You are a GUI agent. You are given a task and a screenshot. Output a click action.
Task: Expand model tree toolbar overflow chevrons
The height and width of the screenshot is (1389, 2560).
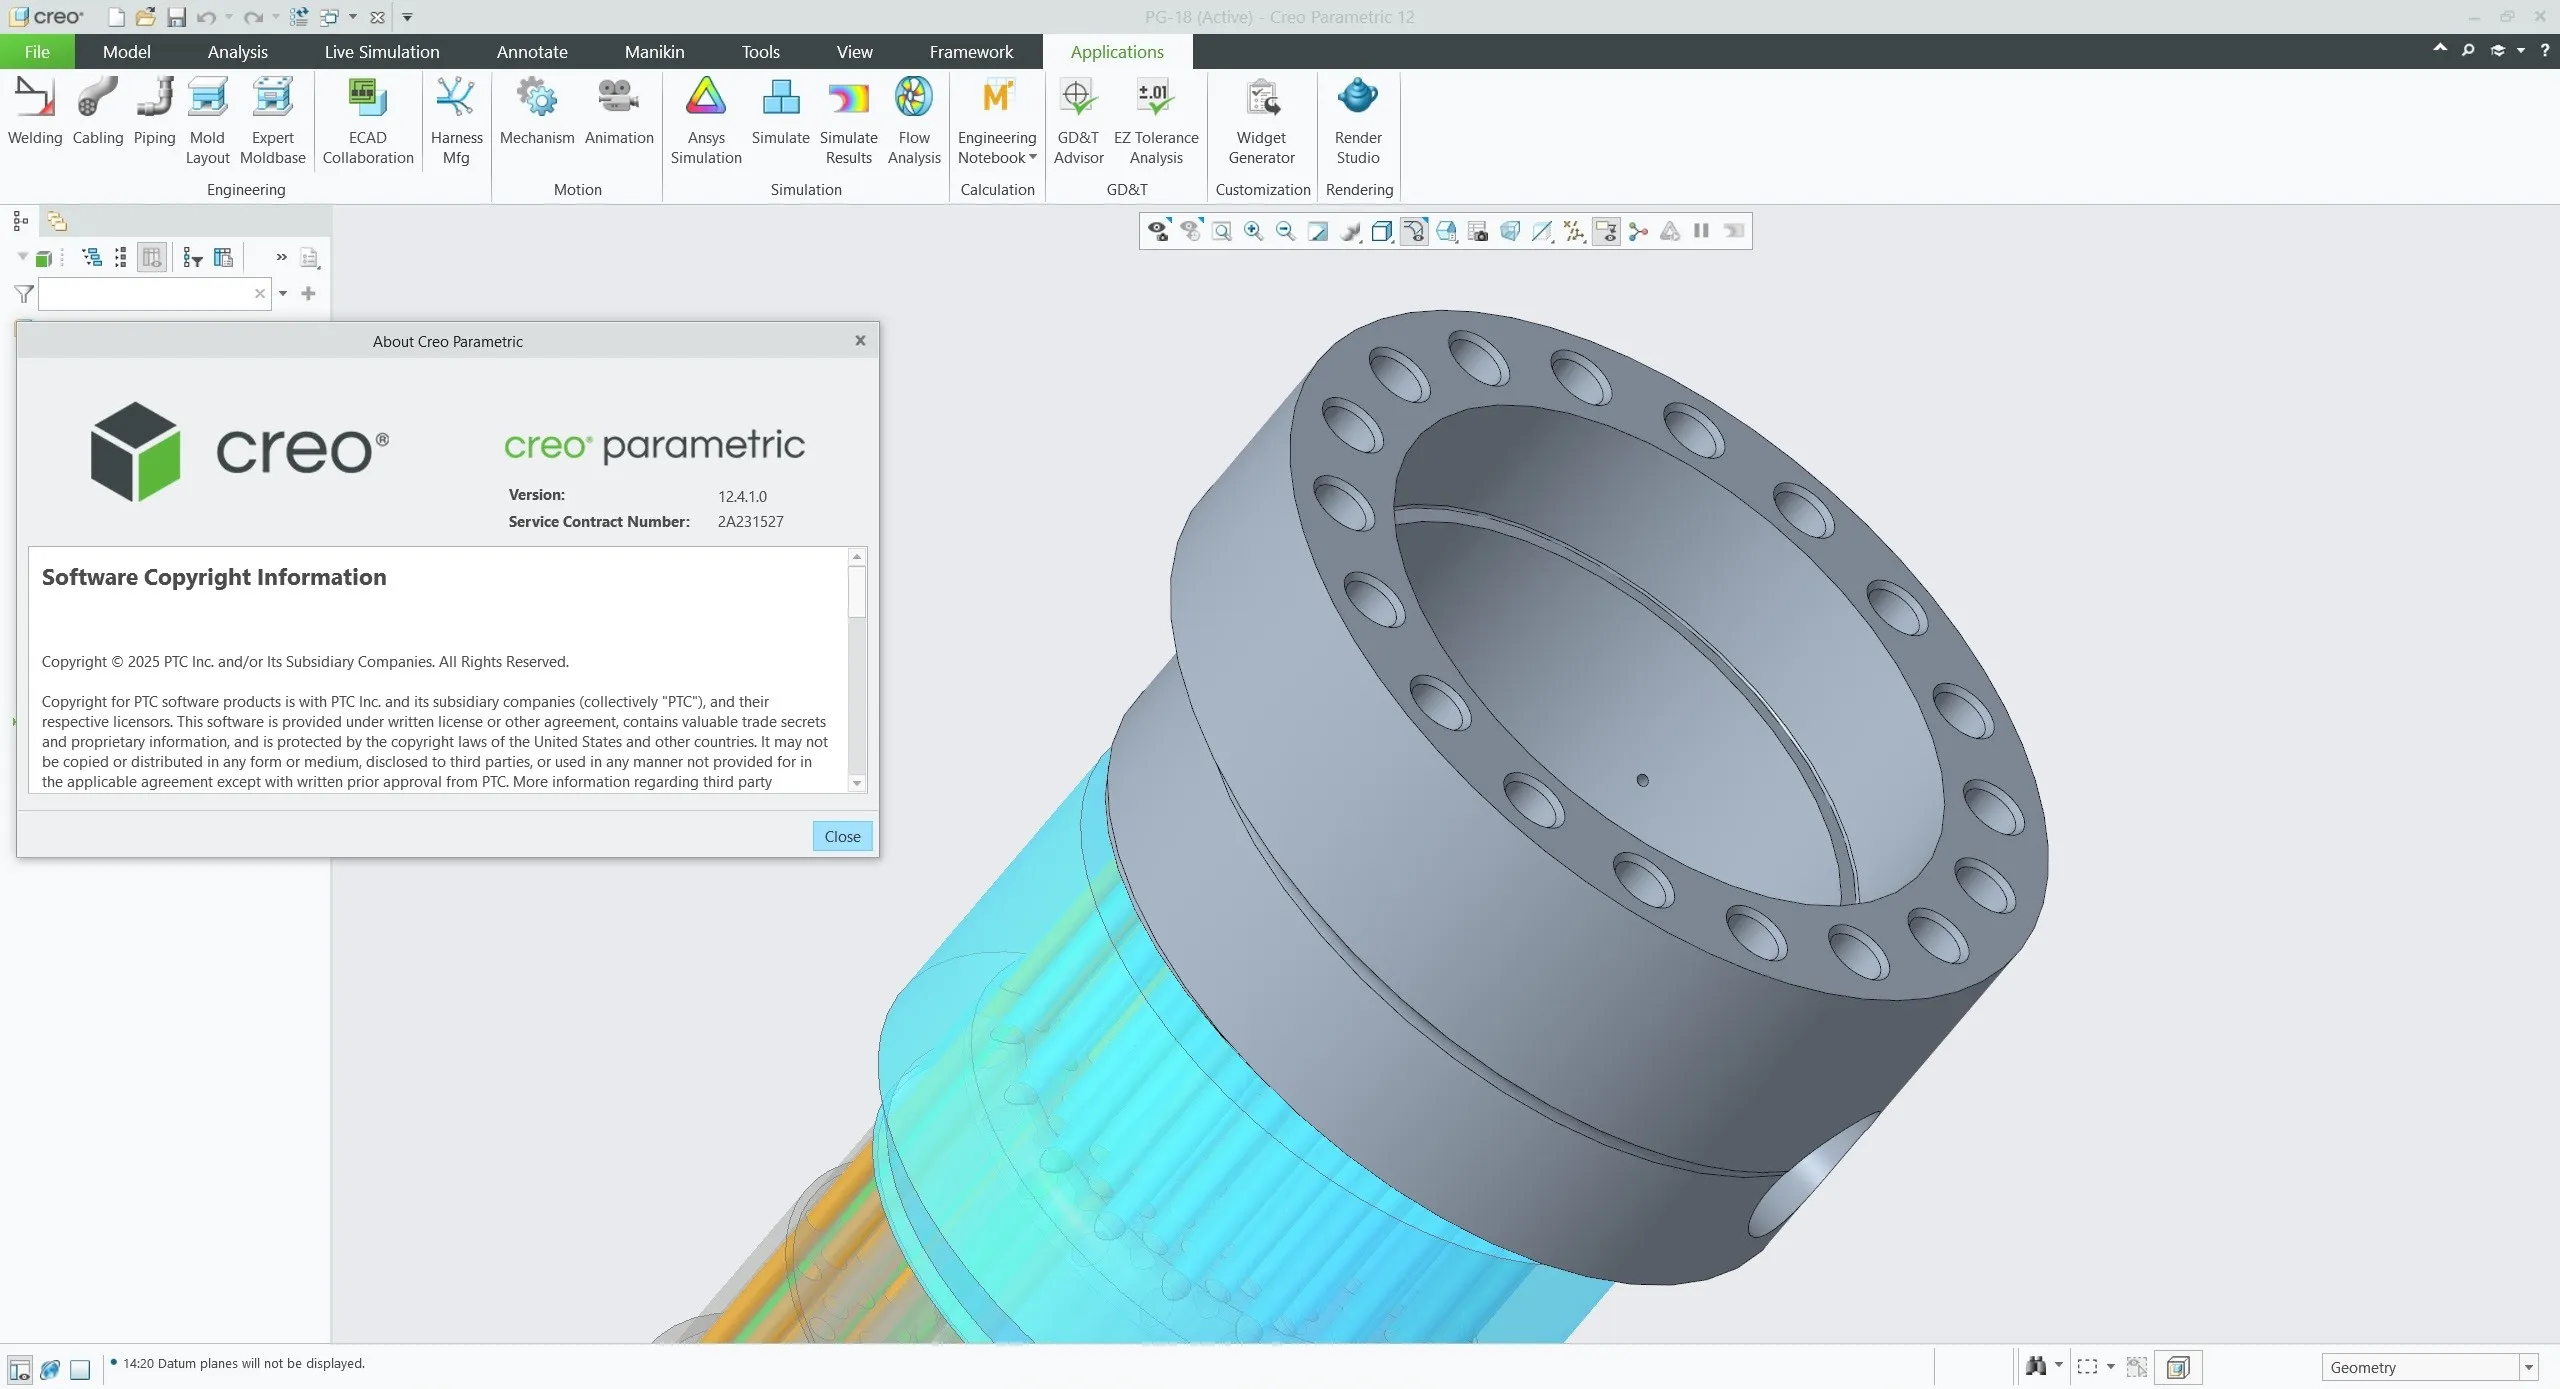[281, 257]
